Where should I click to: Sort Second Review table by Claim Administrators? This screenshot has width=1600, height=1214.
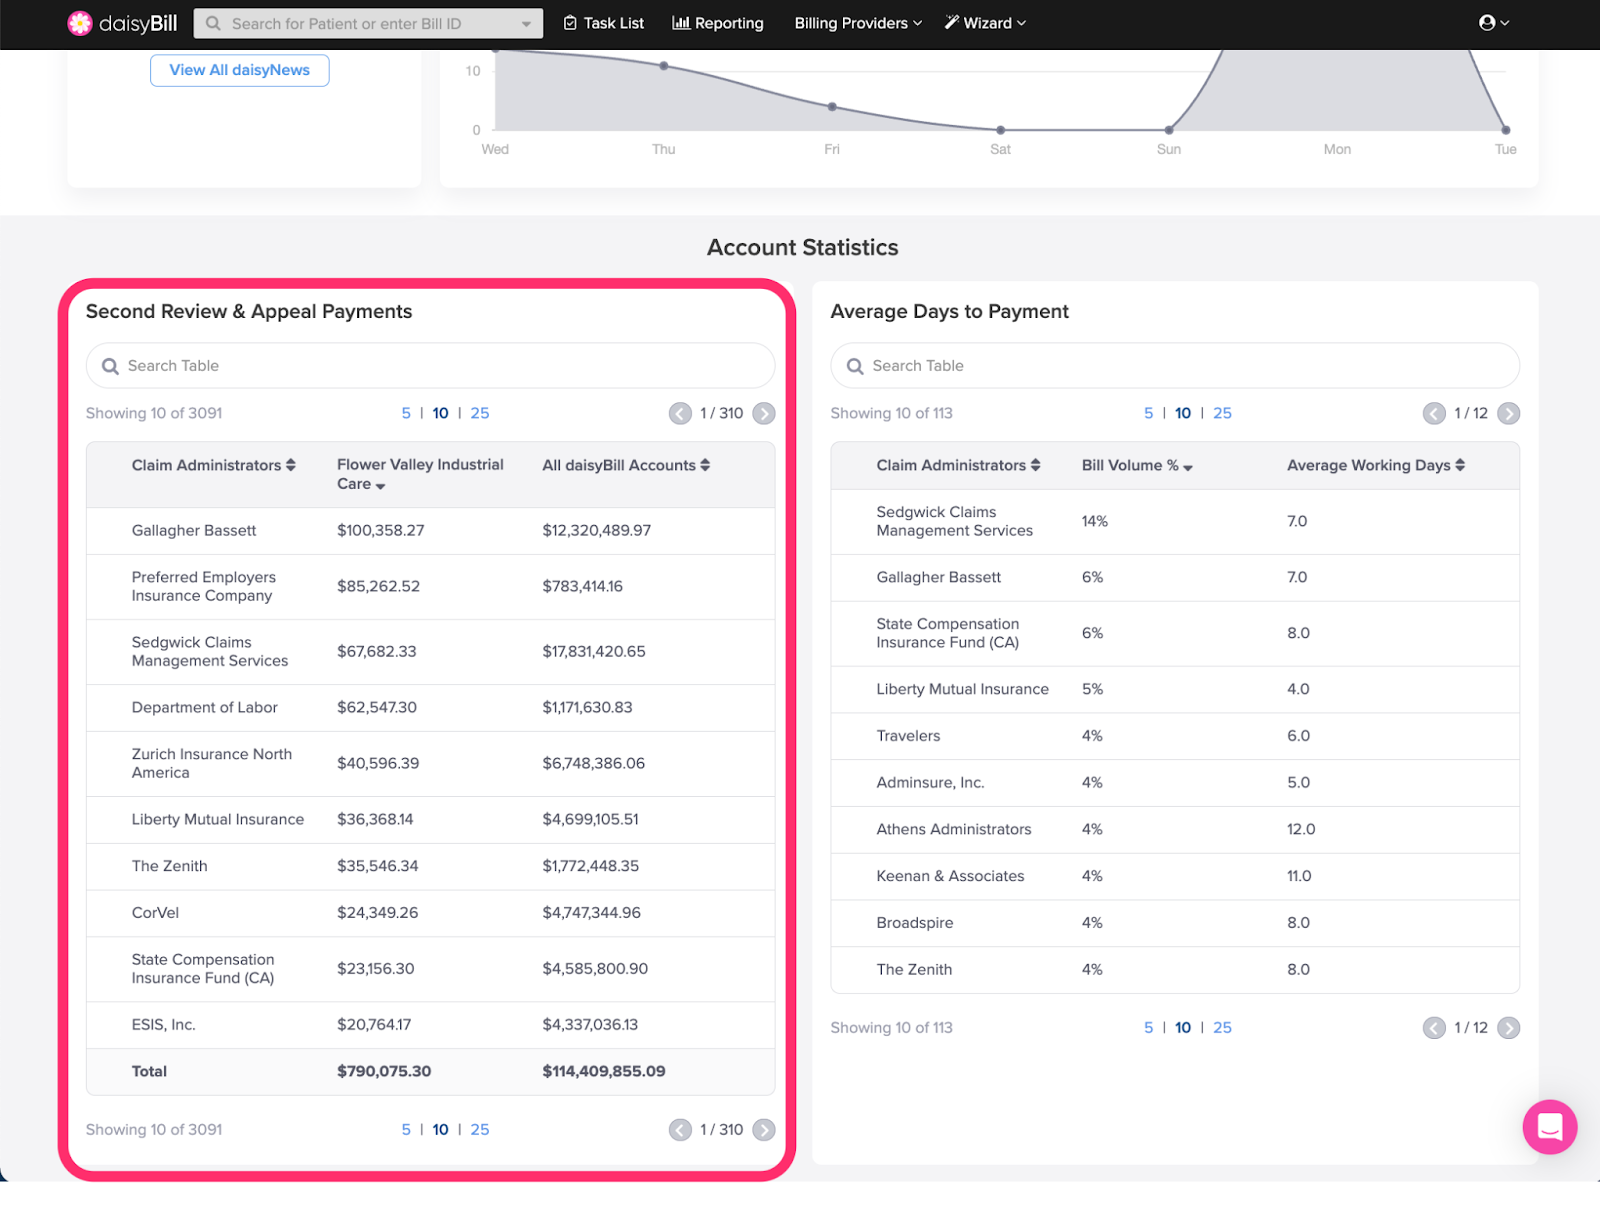tap(213, 465)
